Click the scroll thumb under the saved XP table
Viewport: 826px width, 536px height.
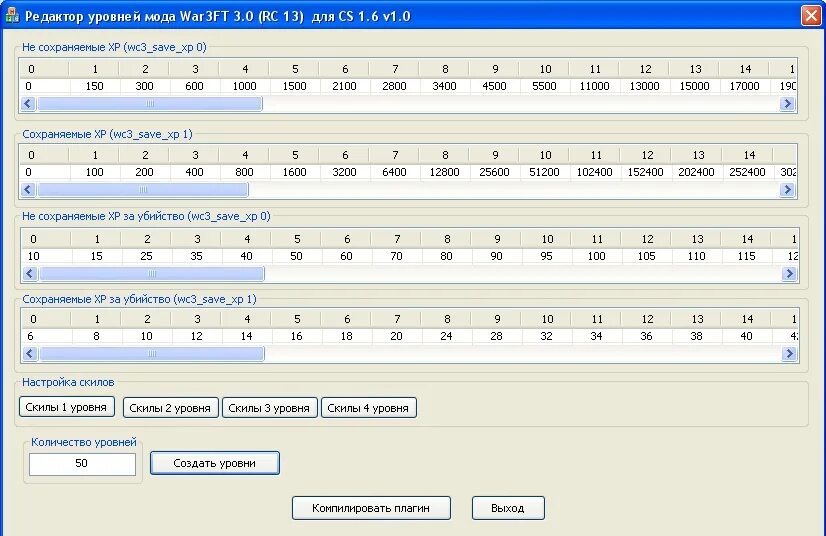point(143,190)
